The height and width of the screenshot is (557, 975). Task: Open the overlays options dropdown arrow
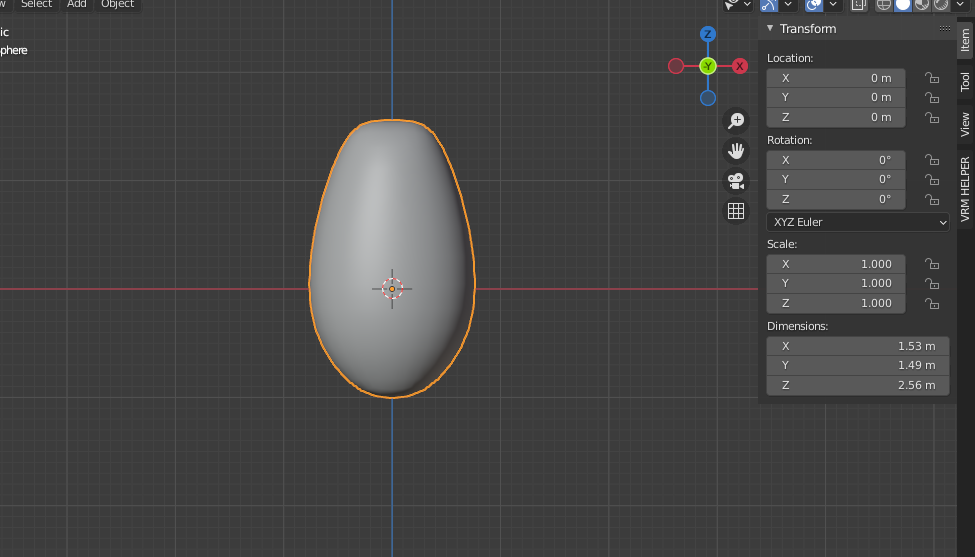833,5
